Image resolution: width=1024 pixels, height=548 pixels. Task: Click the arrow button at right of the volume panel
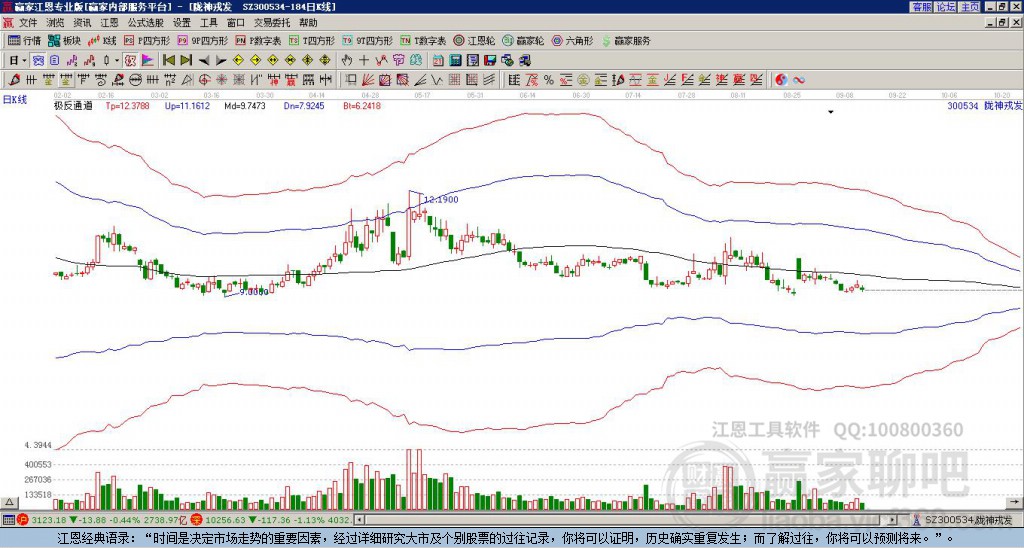tap(1015, 502)
